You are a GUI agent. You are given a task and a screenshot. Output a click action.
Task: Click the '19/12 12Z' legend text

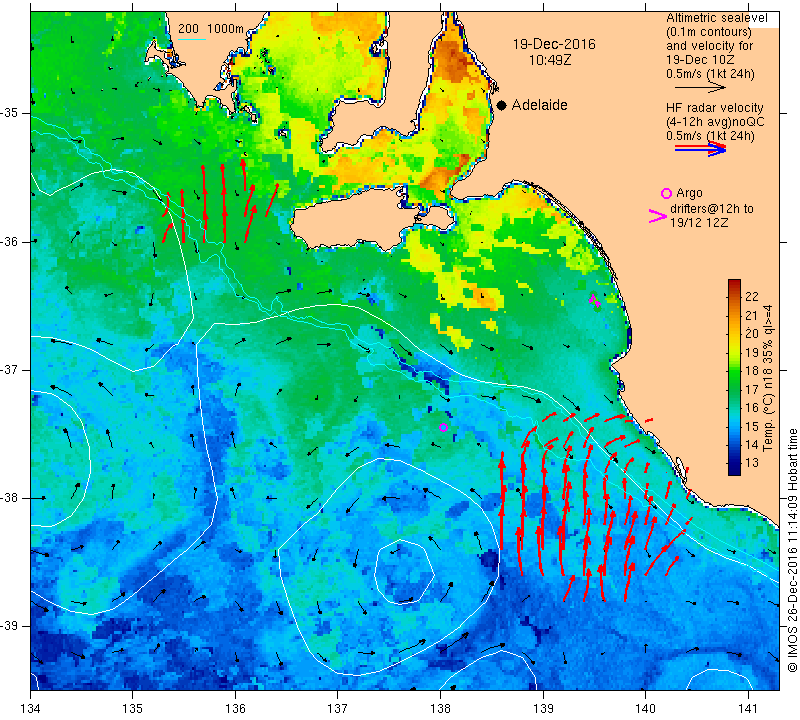point(698,223)
